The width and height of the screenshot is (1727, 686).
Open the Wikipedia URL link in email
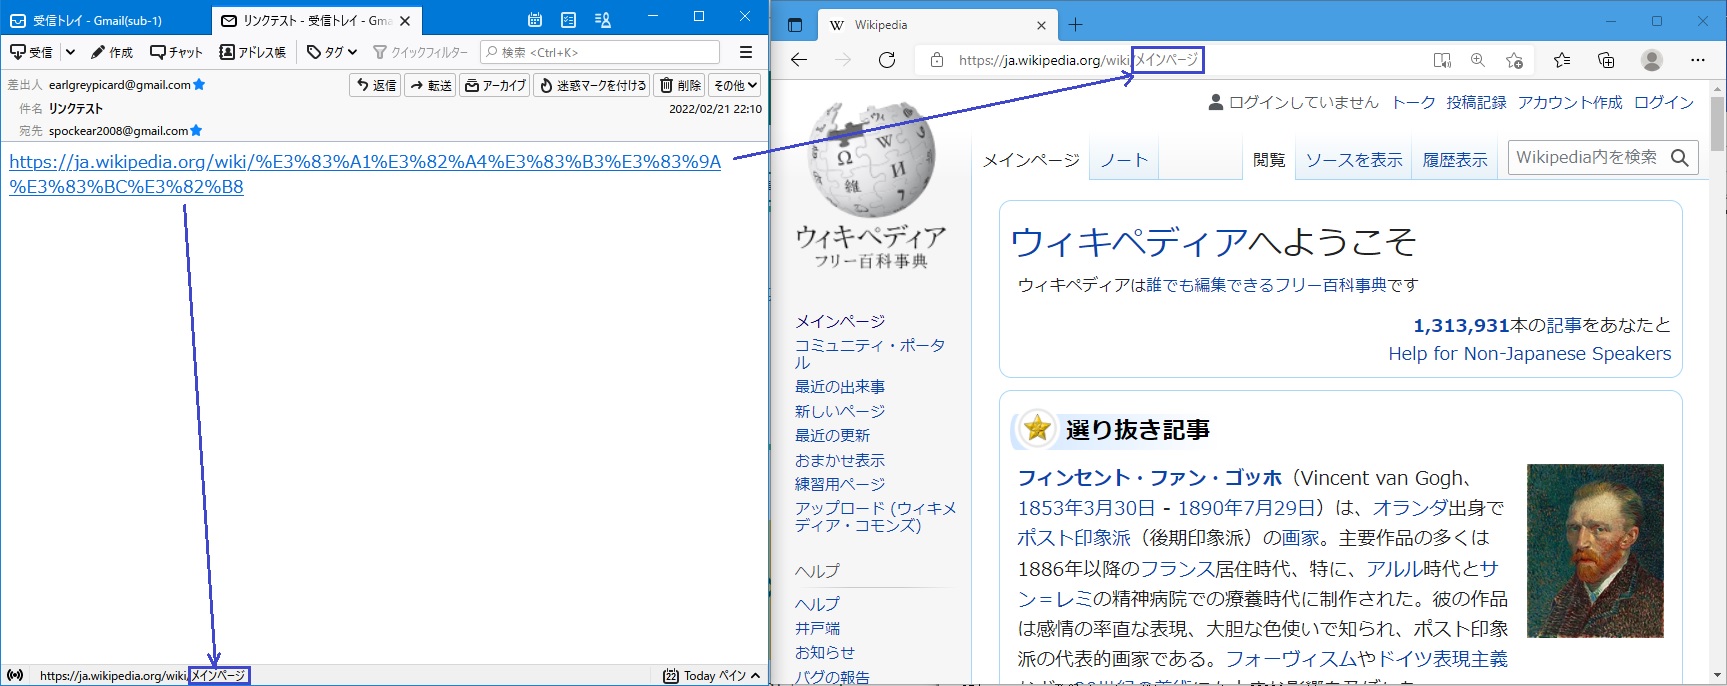[365, 162]
